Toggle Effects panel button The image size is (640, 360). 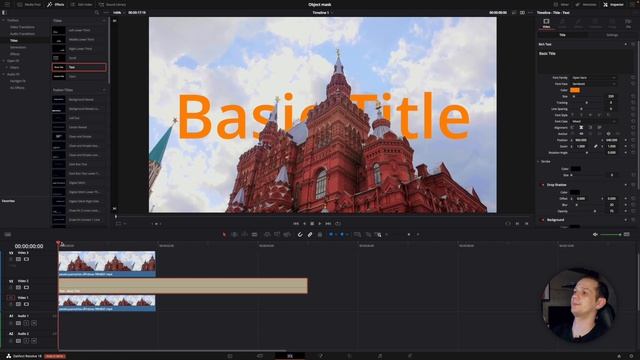coord(56,4)
